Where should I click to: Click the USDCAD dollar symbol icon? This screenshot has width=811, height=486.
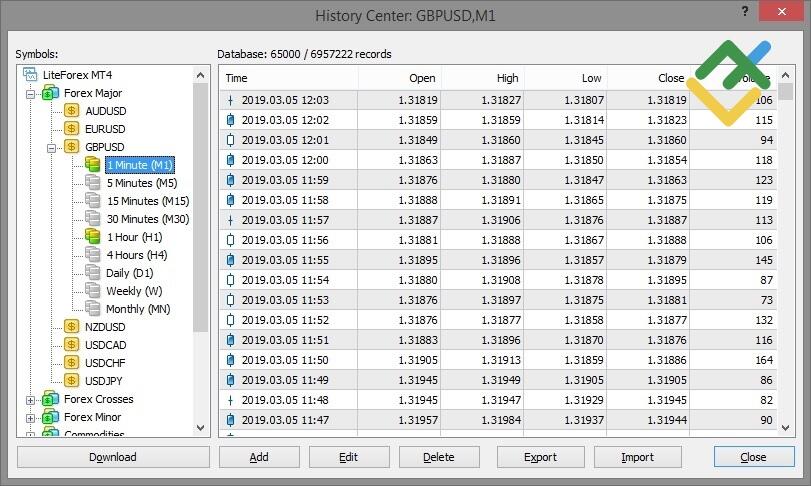coord(71,345)
